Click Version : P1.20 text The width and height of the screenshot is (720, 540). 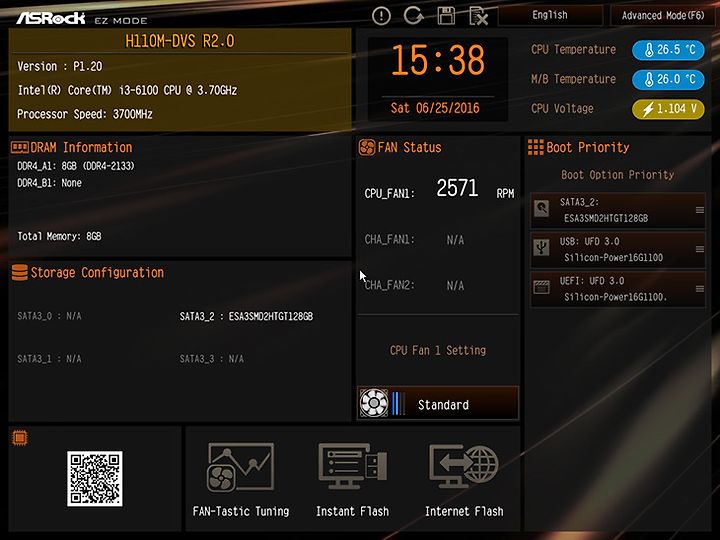click(x=60, y=66)
